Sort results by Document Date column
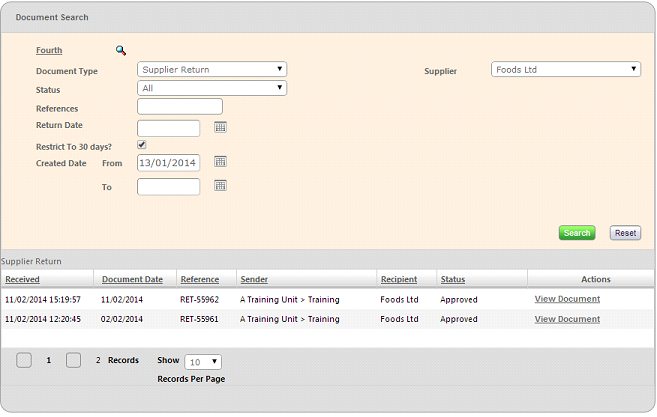657x417 pixels. [132, 279]
